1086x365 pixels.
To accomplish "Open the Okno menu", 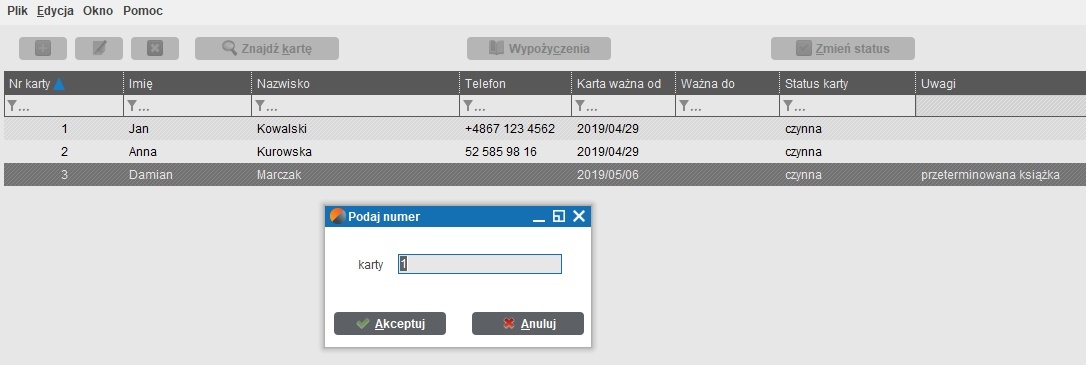I will [x=98, y=11].
